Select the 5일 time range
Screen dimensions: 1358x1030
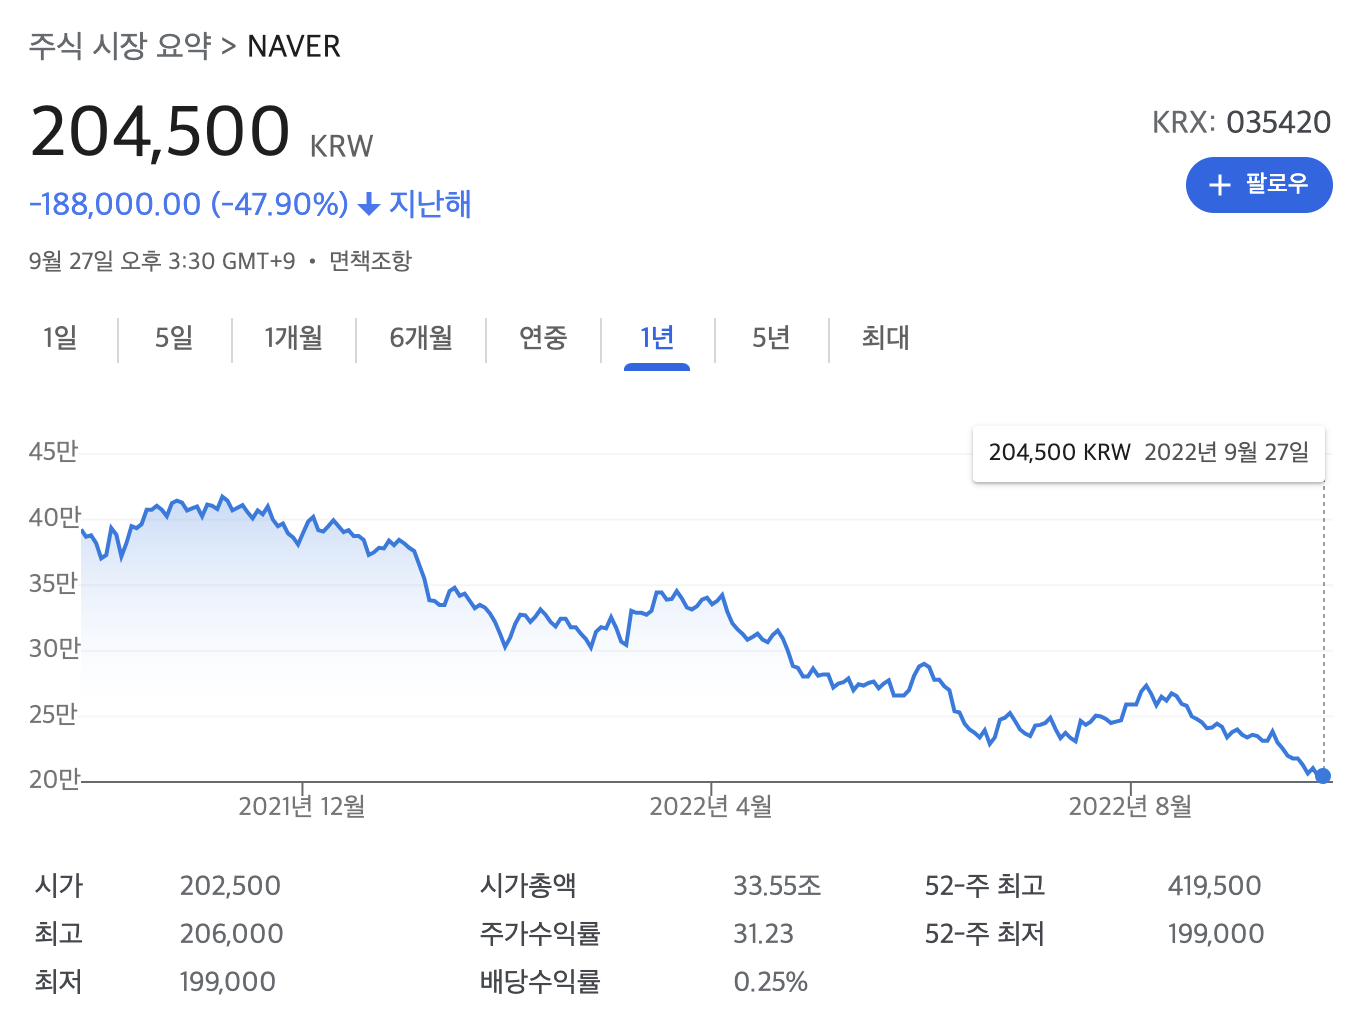[x=173, y=339]
